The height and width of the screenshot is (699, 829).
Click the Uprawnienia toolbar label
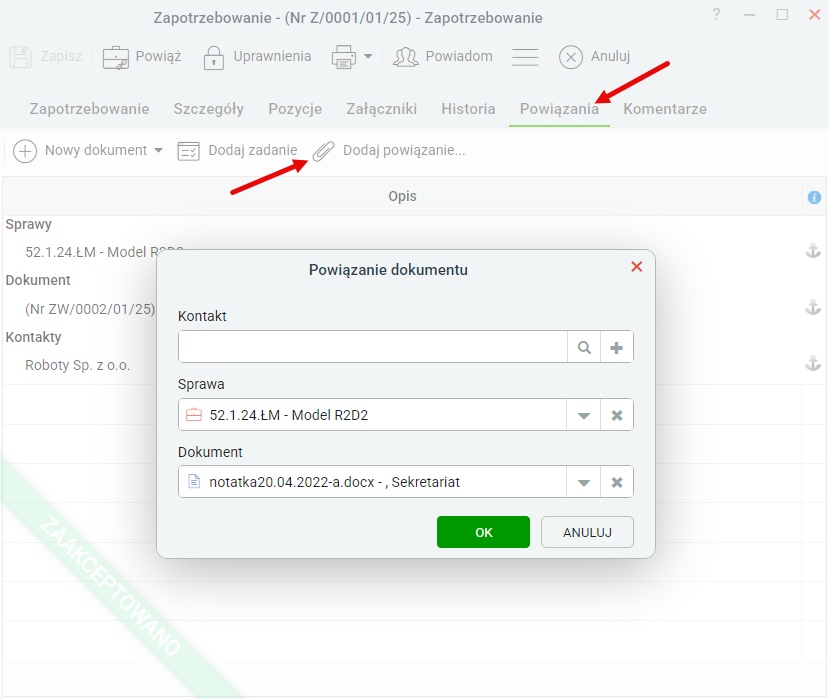tap(272, 56)
